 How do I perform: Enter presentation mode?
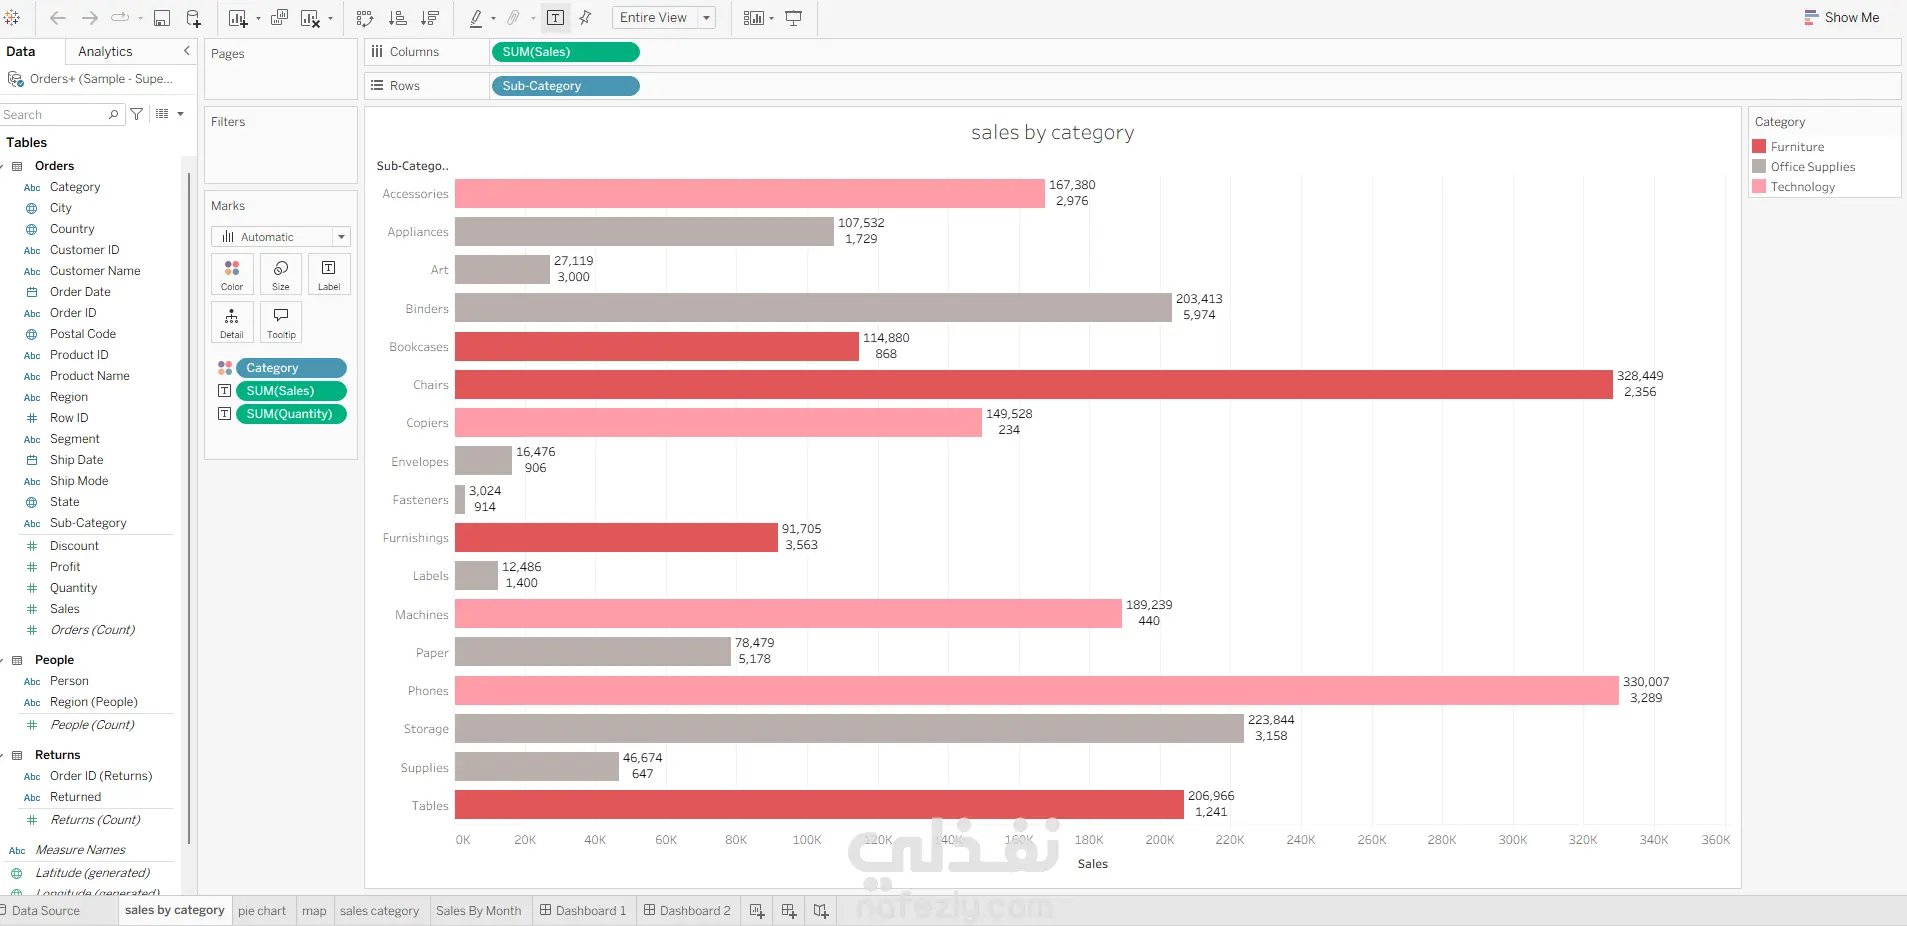794,18
